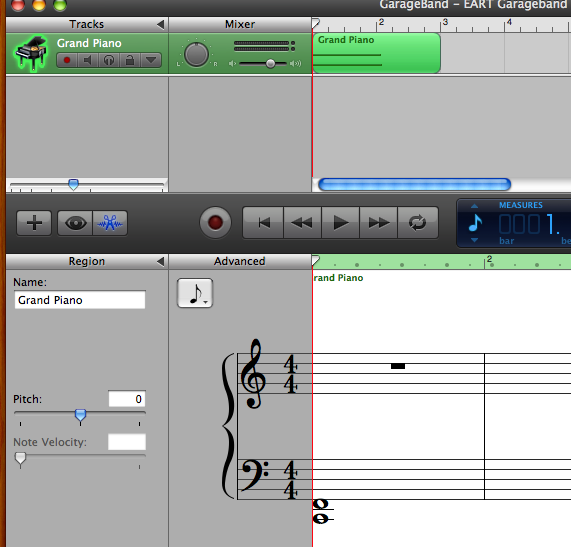
Task: Adjust the region Pitch slider
Action: coord(80,415)
